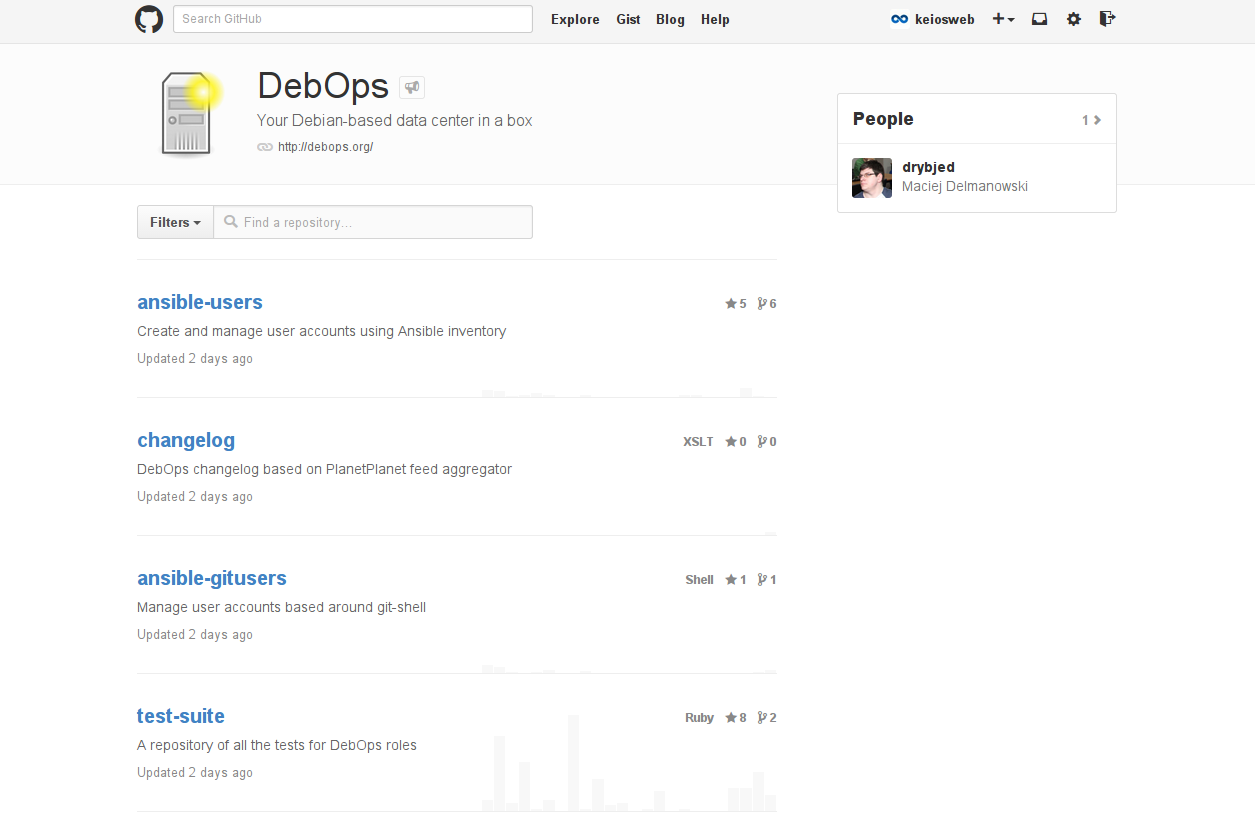Open the create new plus menu

[x=1003, y=19]
